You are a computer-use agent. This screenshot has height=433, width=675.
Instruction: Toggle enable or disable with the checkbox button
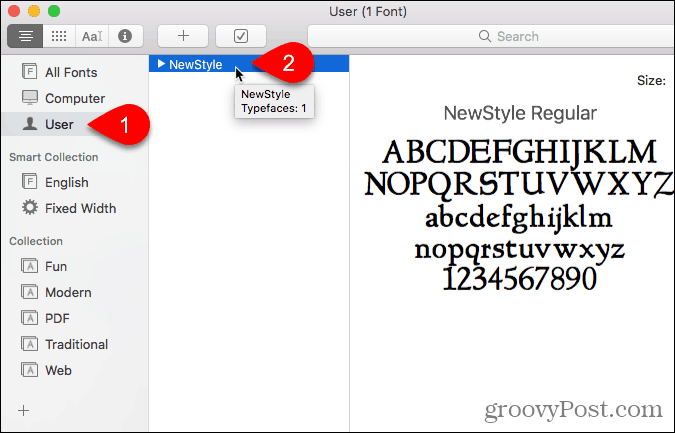pyautogui.click(x=241, y=36)
